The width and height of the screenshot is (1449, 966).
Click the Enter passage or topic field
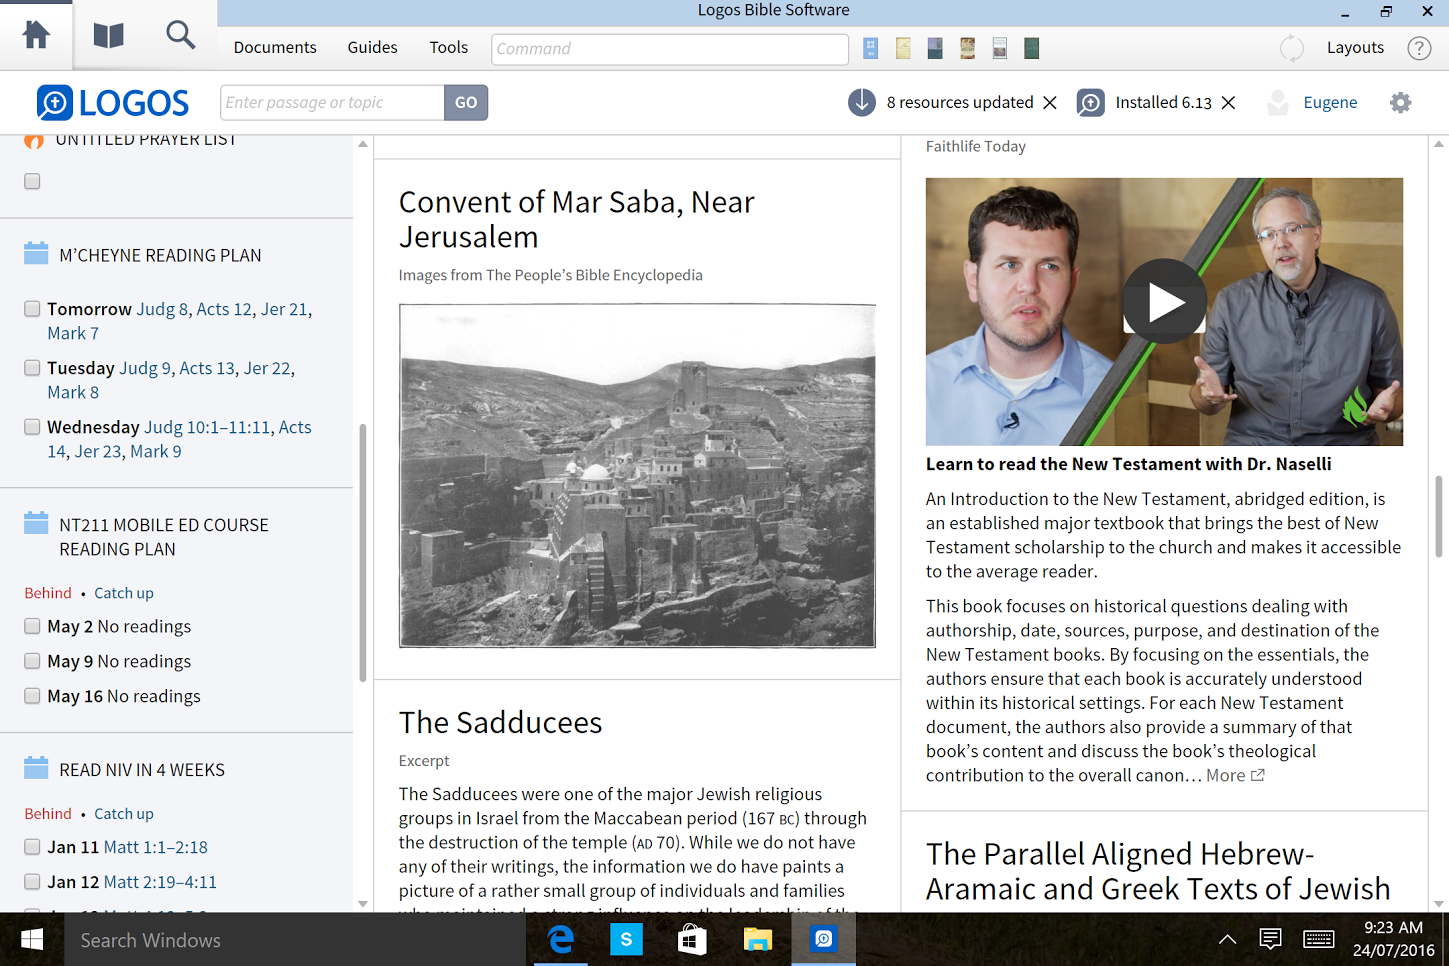tap(332, 102)
